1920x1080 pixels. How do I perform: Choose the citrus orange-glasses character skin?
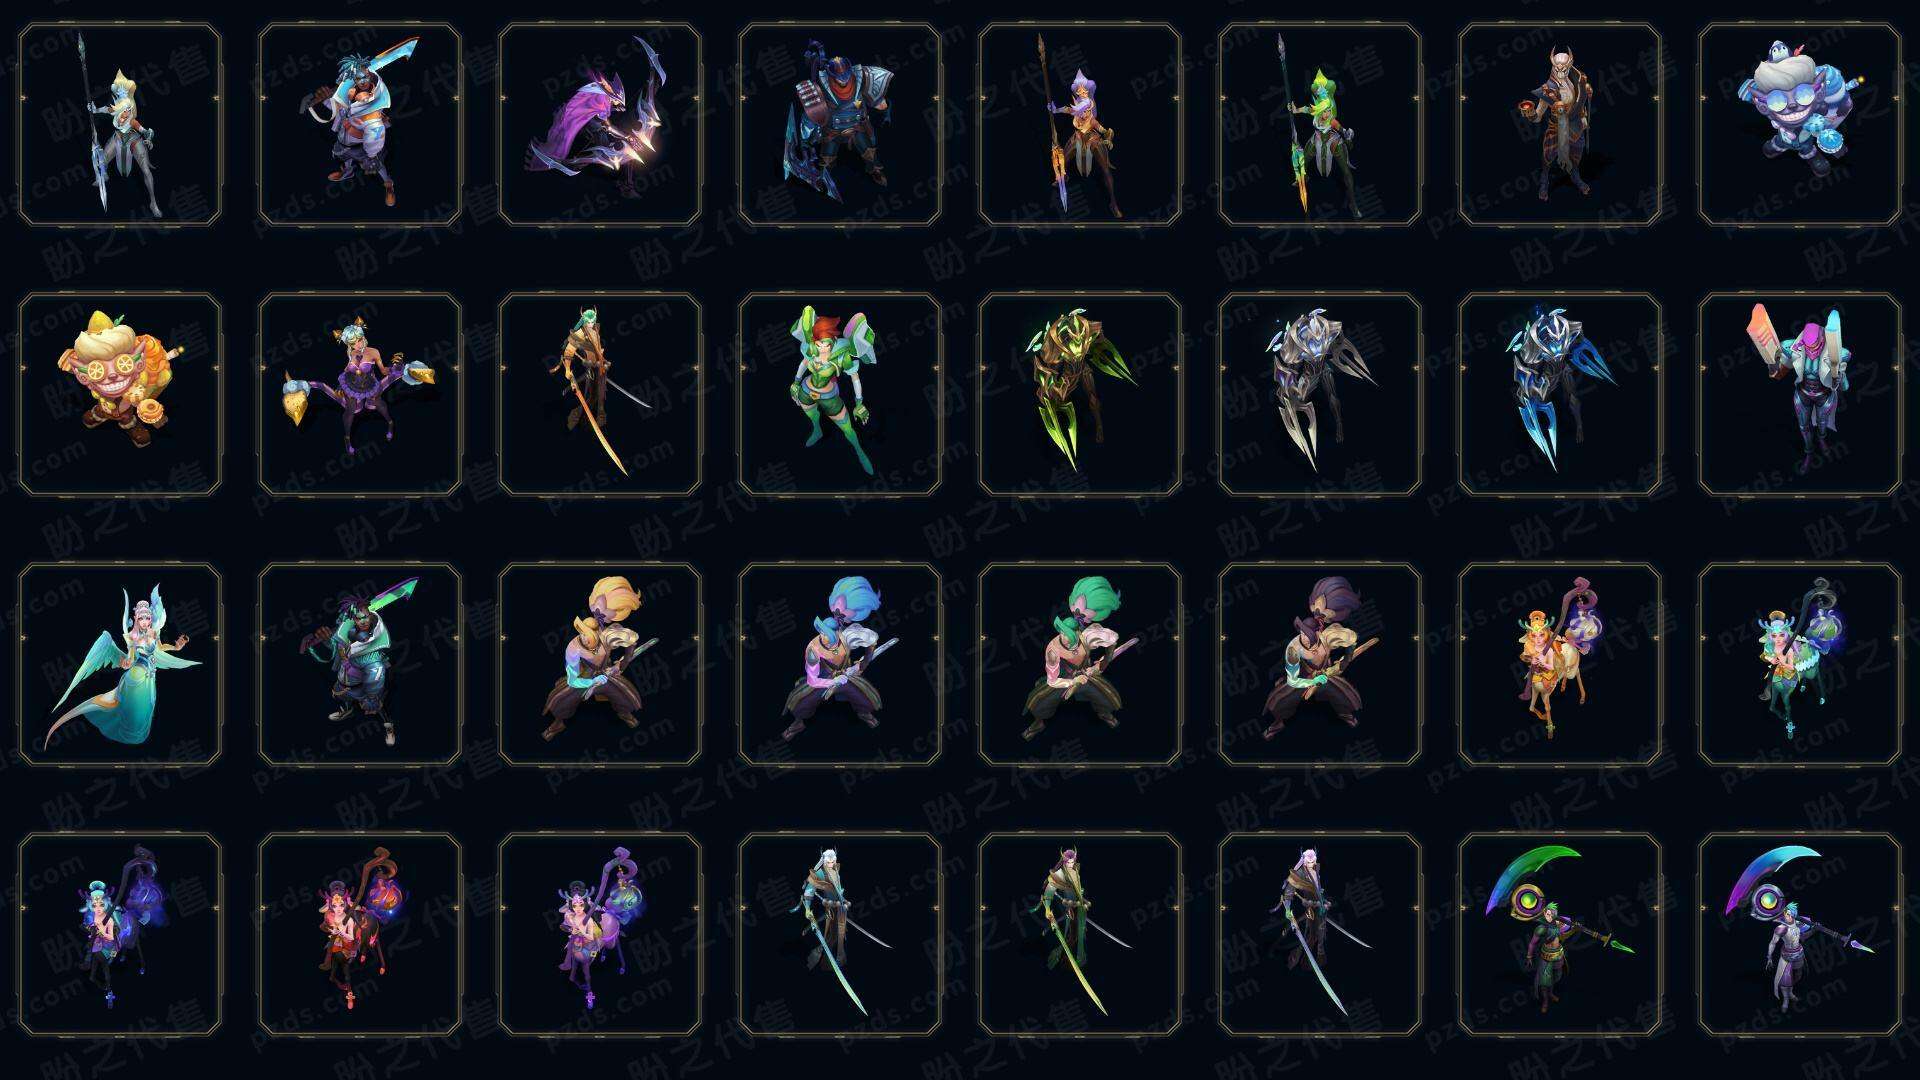pos(120,394)
